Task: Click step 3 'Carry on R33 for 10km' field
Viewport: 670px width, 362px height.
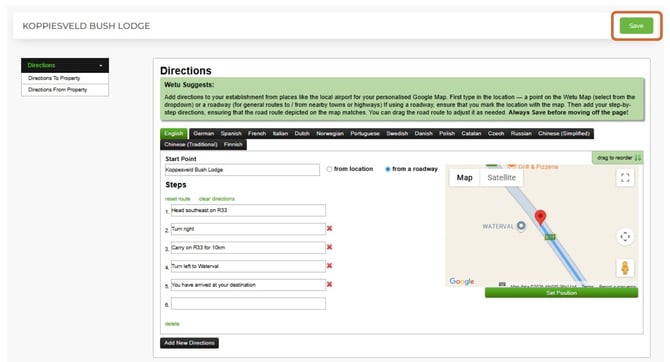Action: (x=248, y=247)
